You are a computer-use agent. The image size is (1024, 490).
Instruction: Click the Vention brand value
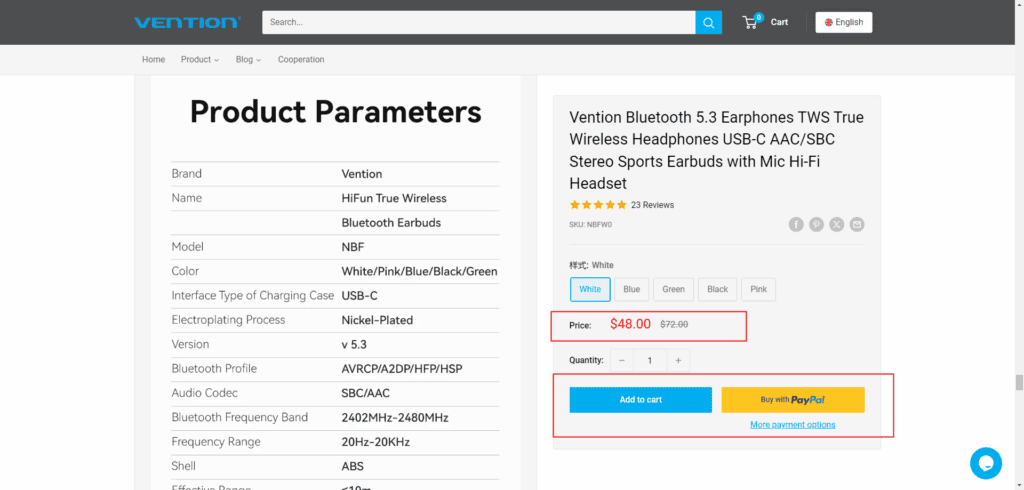click(x=362, y=174)
